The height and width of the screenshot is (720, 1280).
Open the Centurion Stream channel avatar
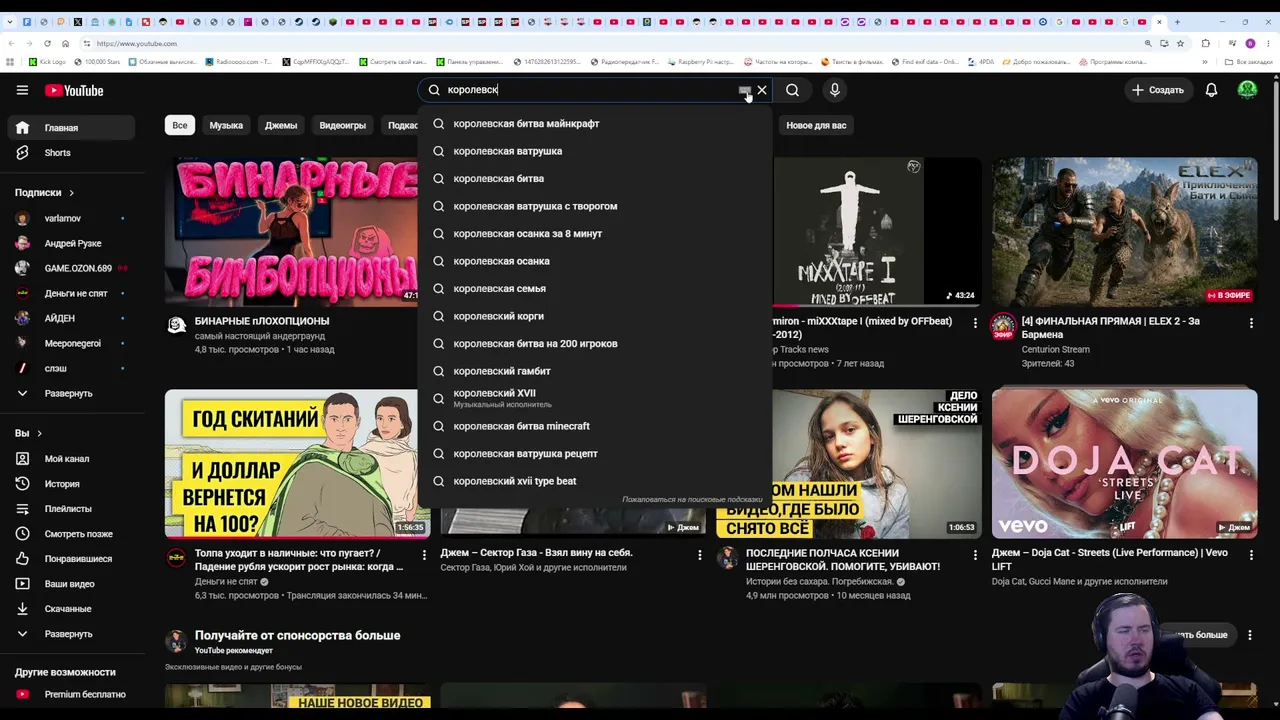pyautogui.click(x=1003, y=327)
